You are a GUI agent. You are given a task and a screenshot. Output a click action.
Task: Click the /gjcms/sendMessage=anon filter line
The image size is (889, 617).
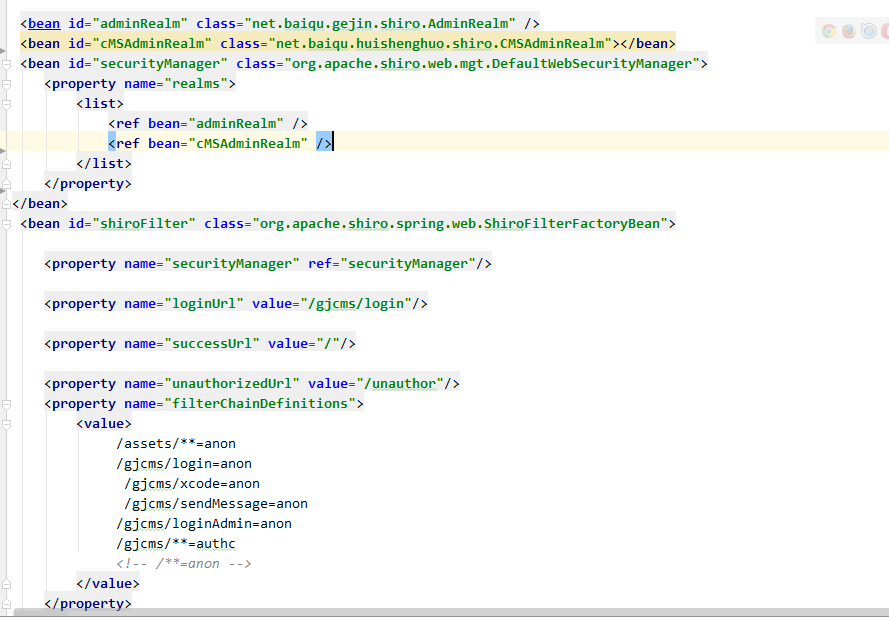[x=215, y=504]
